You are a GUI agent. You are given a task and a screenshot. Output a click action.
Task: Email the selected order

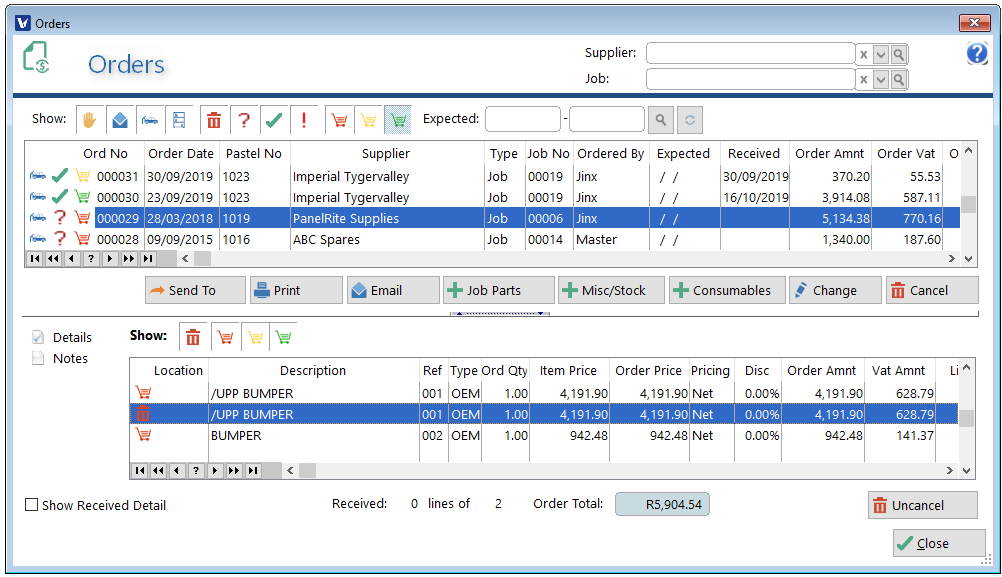393,290
